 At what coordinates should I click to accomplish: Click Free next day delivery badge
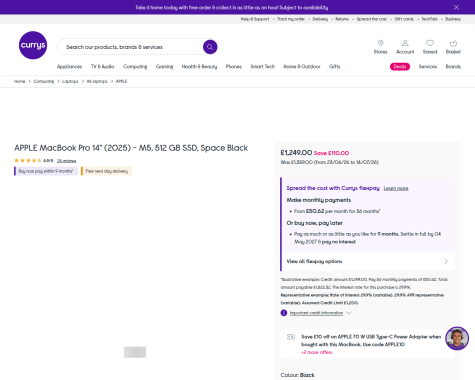pos(107,171)
